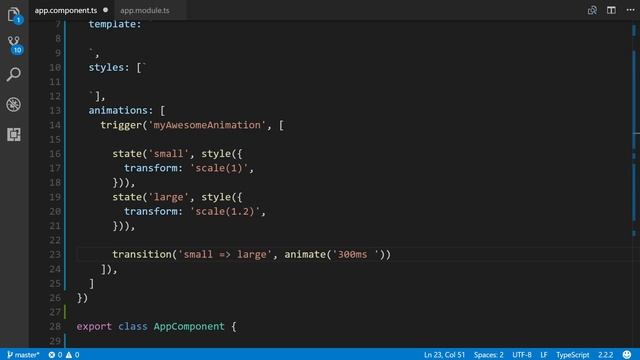Click line number 28 in gutter
This screenshot has height=360, width=640.
tap(55, 326)
